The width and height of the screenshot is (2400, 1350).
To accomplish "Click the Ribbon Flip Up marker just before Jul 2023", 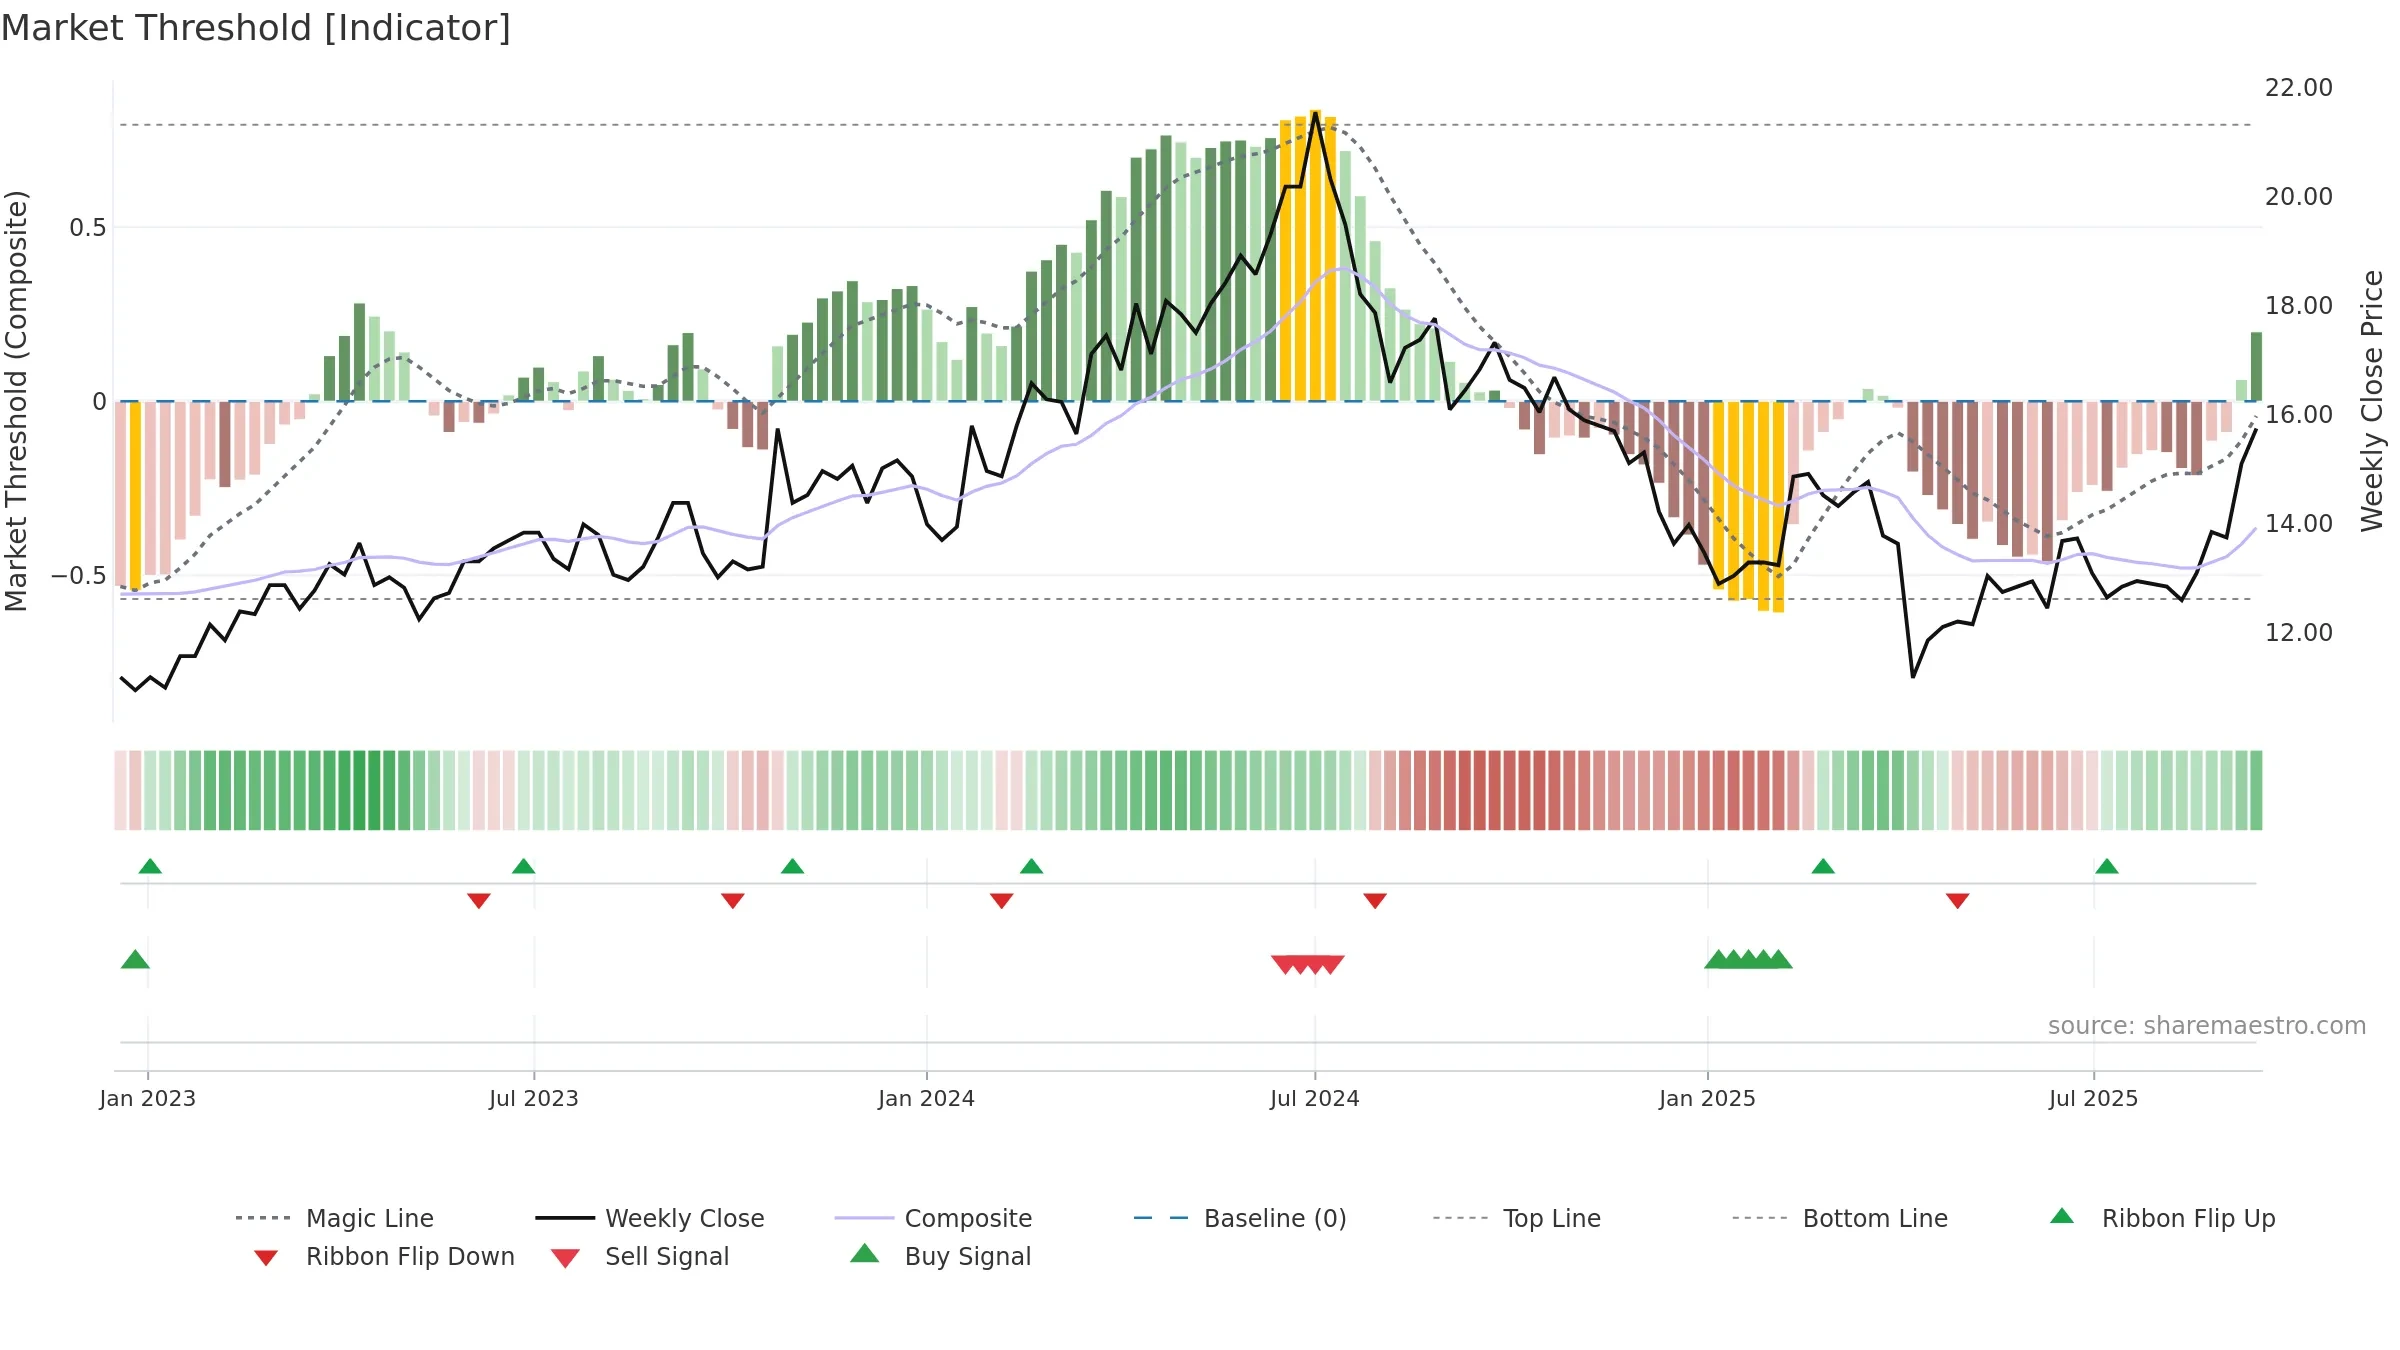I will point(524,866).
